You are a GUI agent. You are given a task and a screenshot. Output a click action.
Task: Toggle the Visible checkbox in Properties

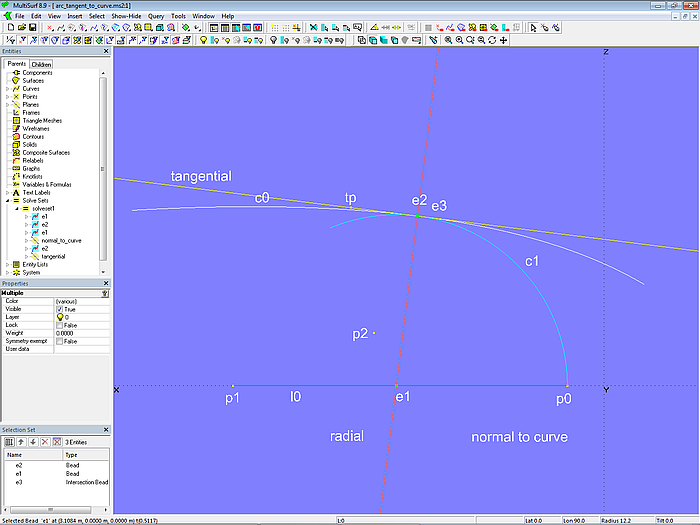click(x=60, y=309)
